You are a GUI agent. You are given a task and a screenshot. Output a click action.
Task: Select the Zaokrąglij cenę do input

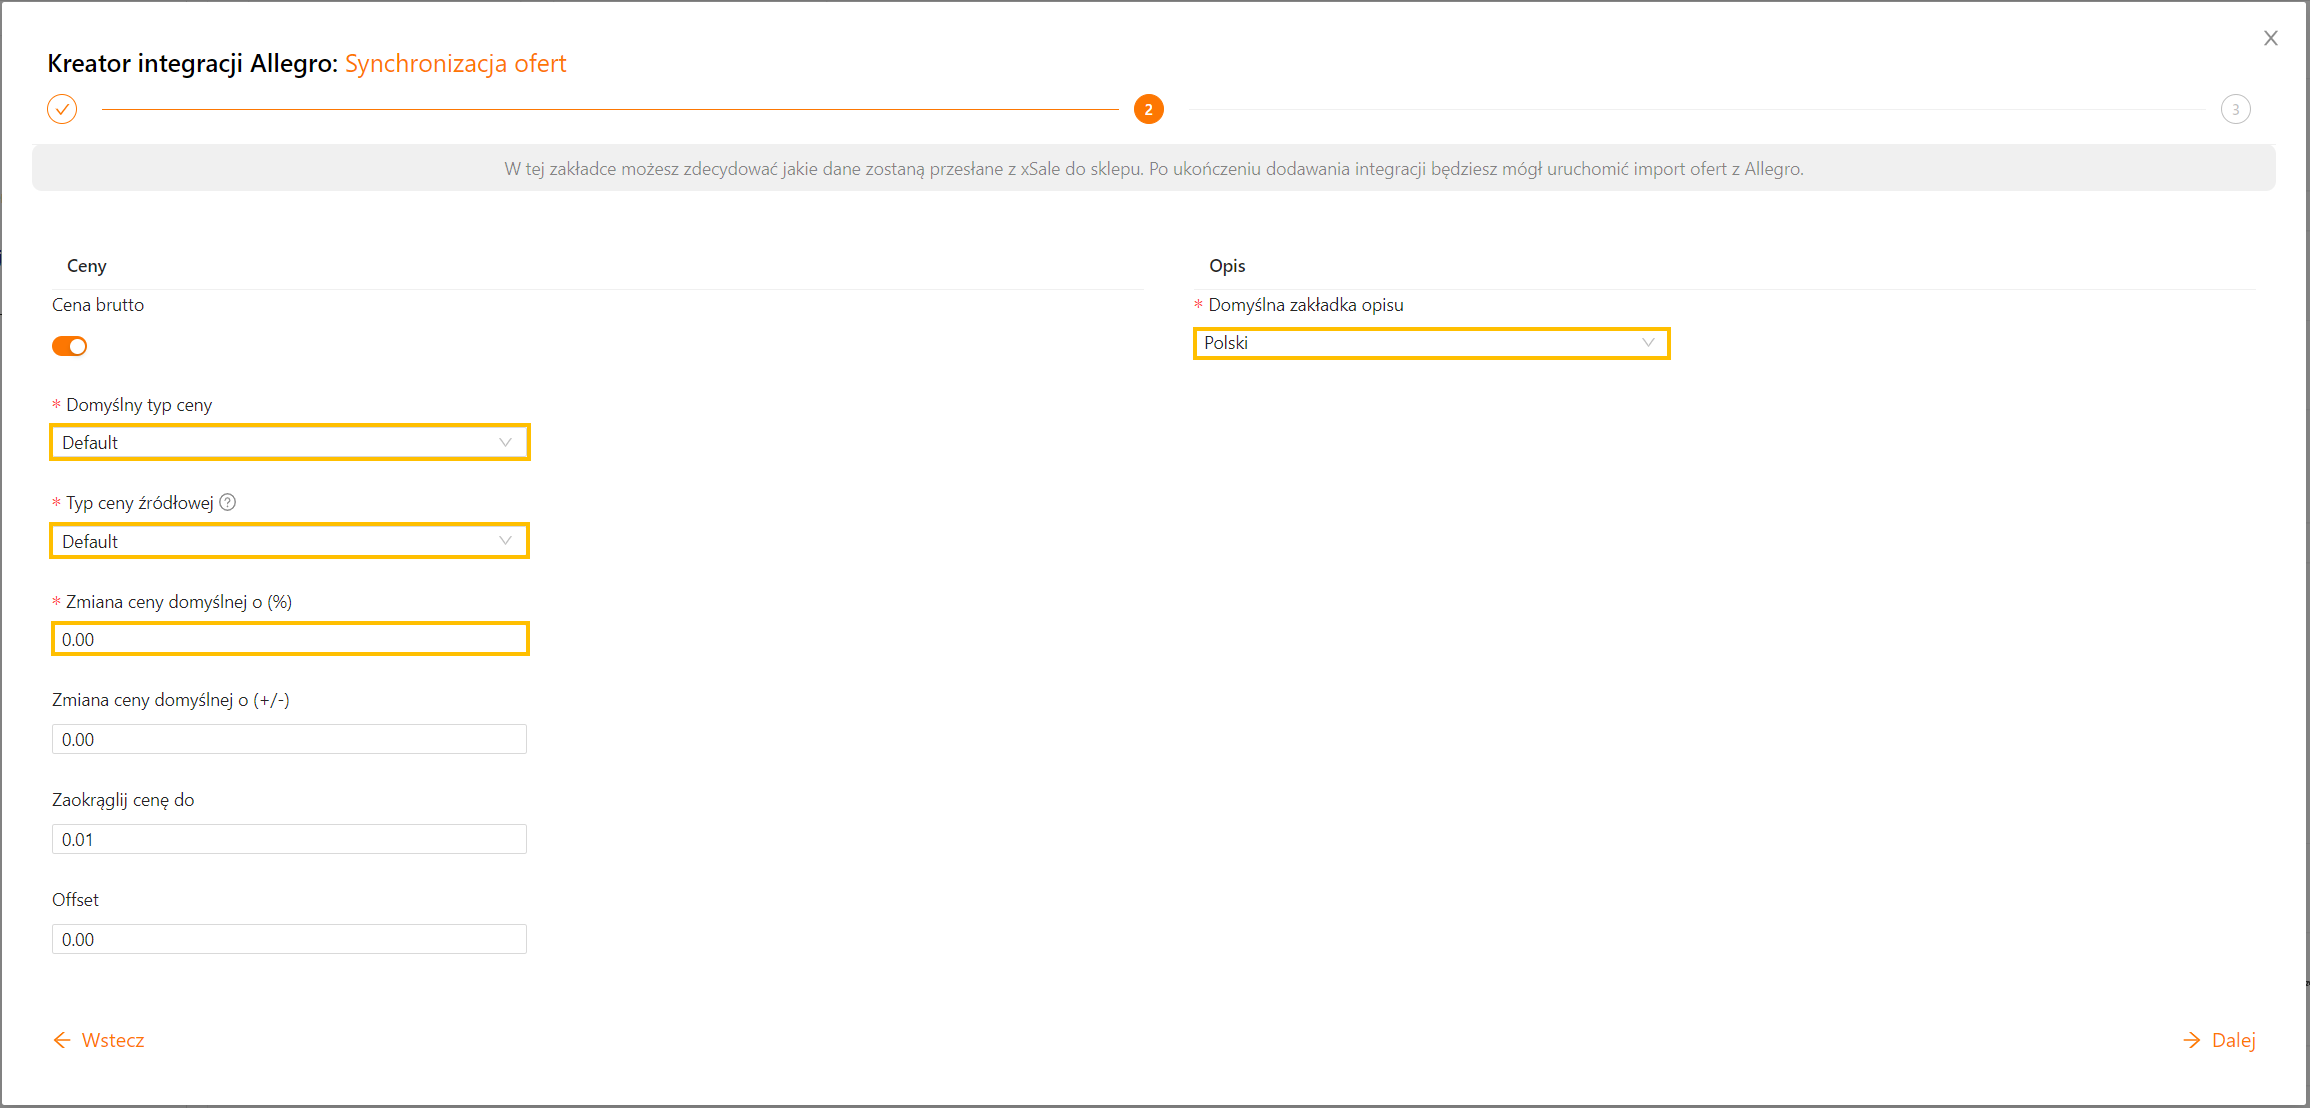point(289,839)
